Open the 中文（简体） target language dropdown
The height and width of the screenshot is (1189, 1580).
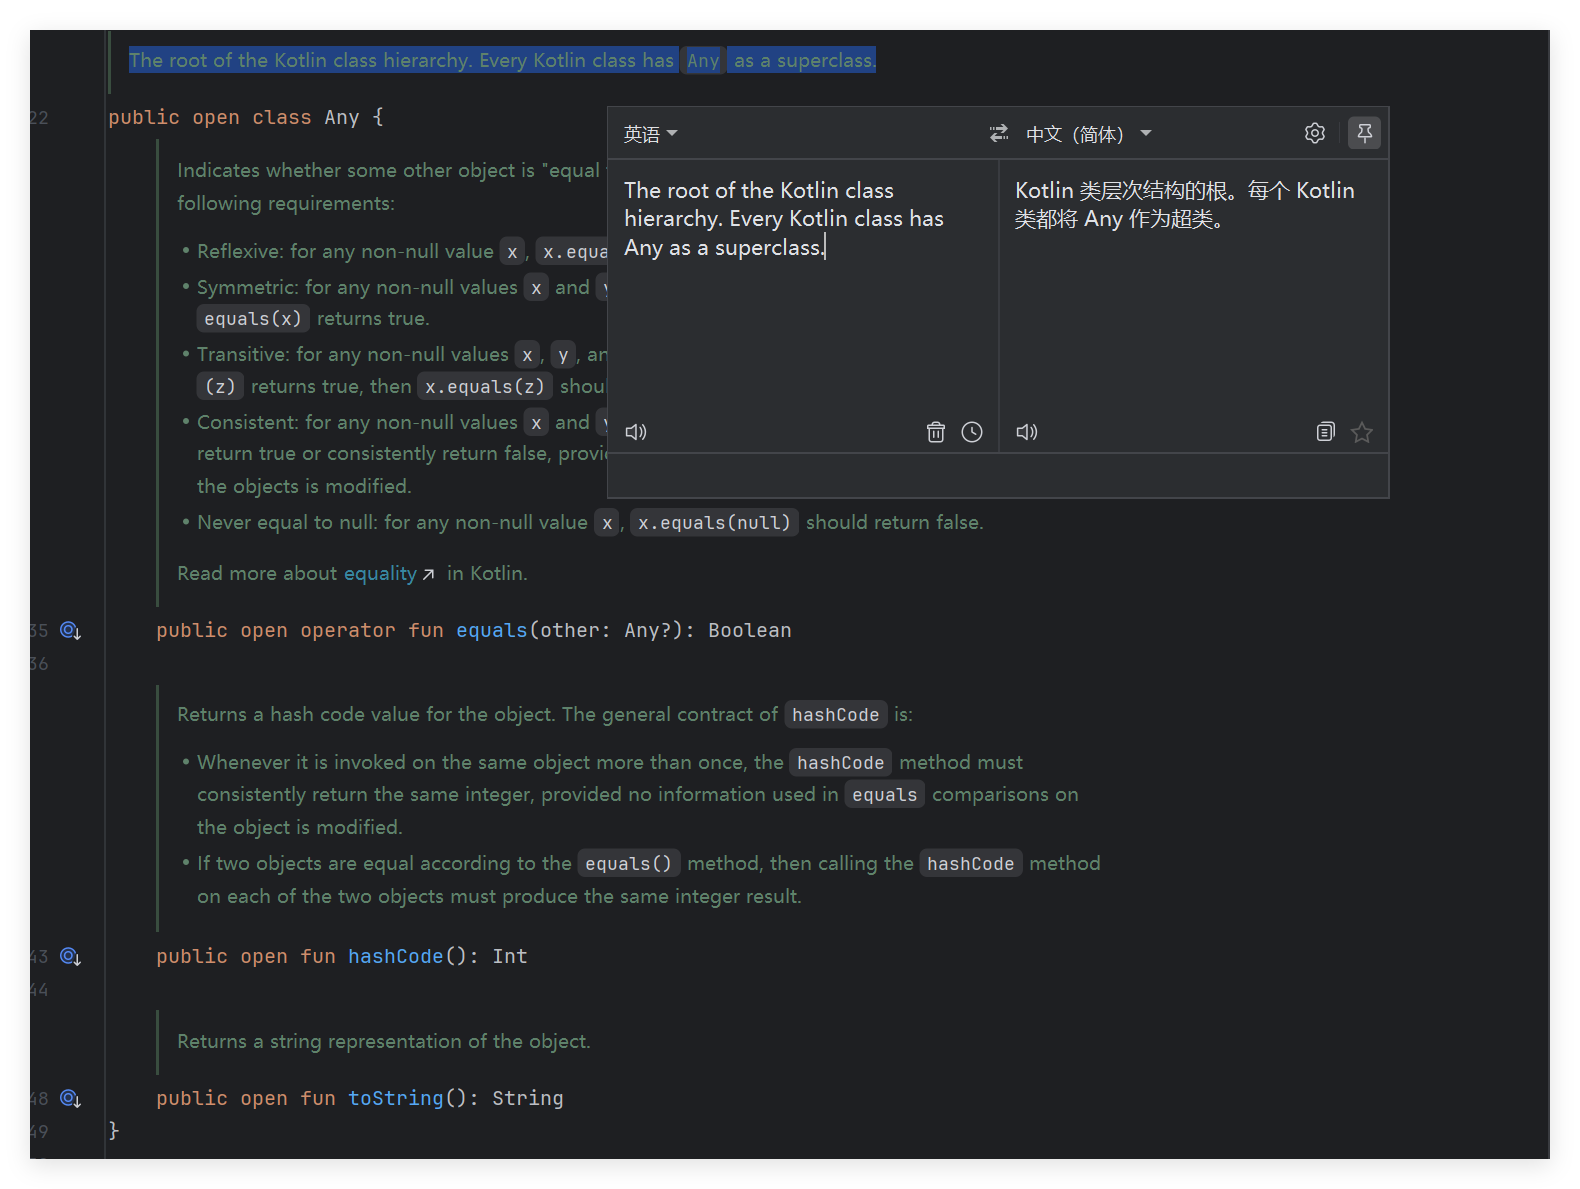pos(1089,134)
